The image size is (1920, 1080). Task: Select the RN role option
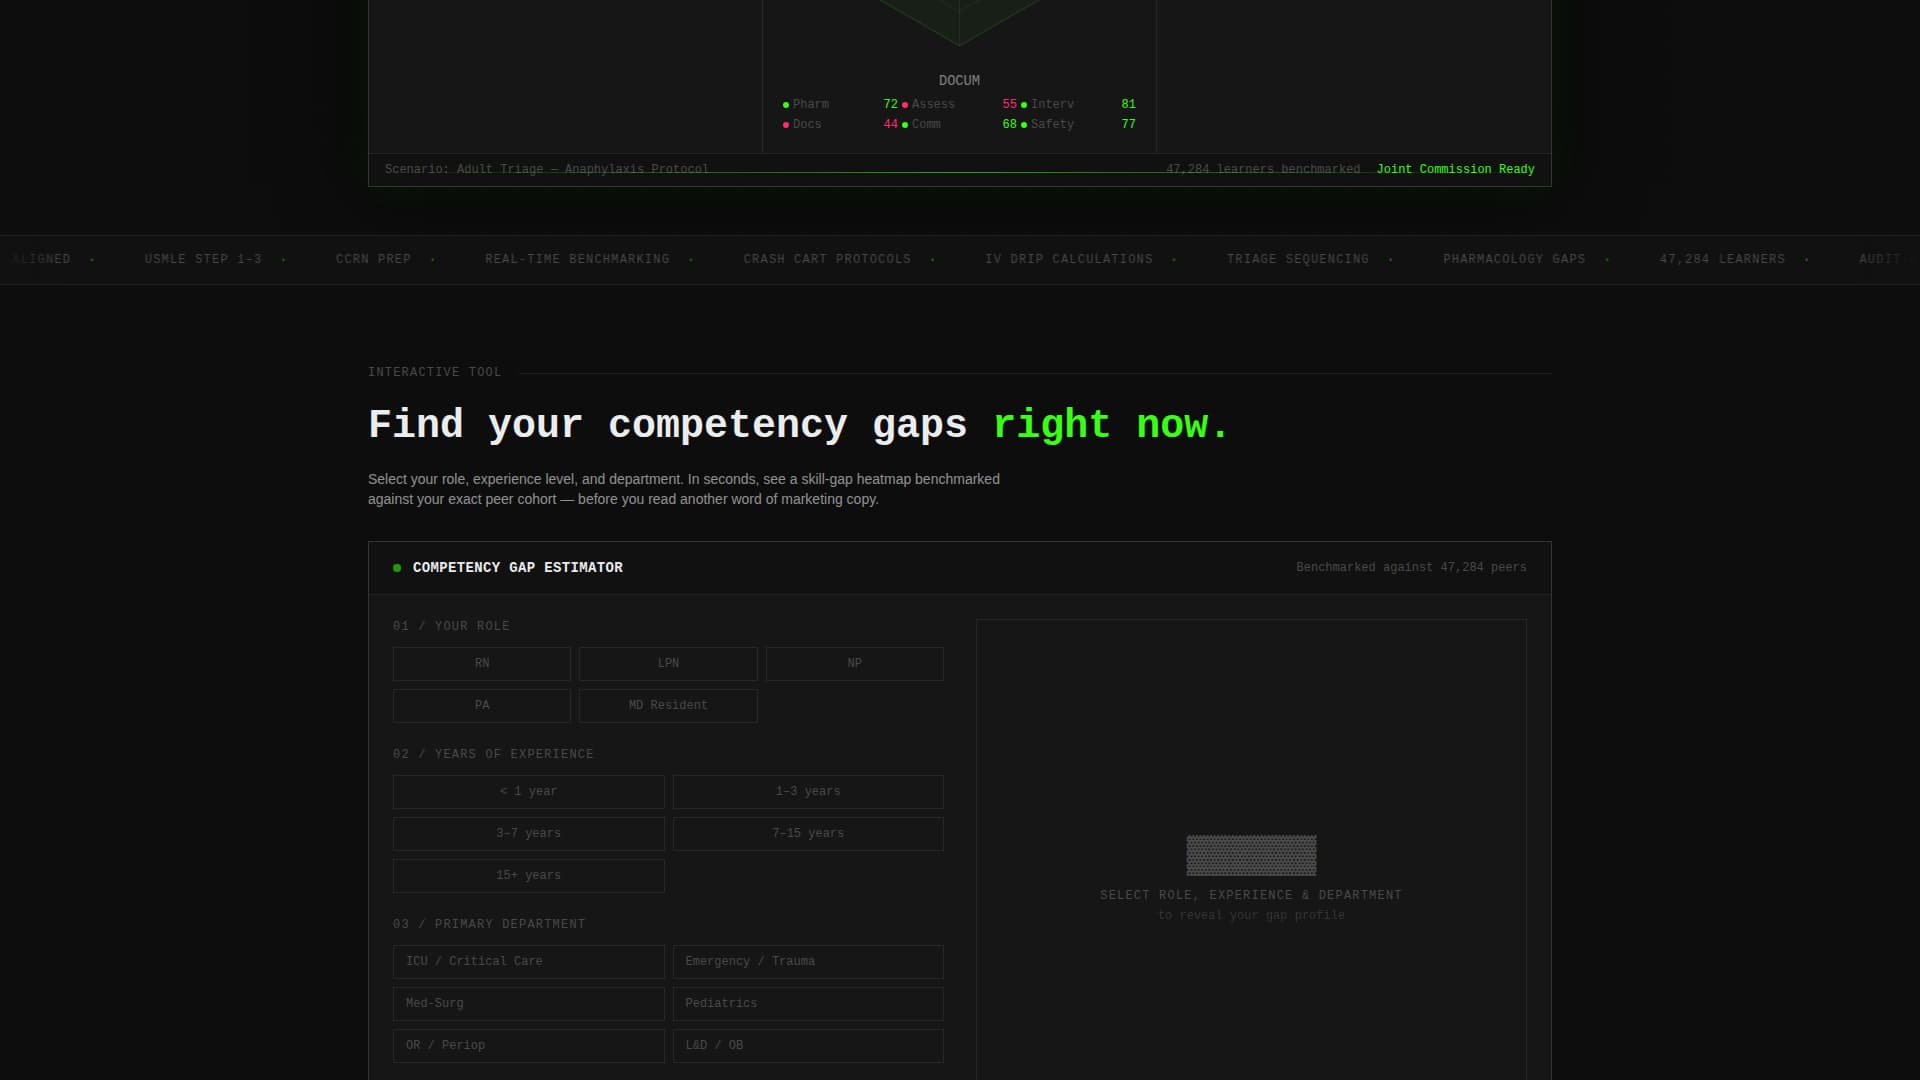(481, 664)
